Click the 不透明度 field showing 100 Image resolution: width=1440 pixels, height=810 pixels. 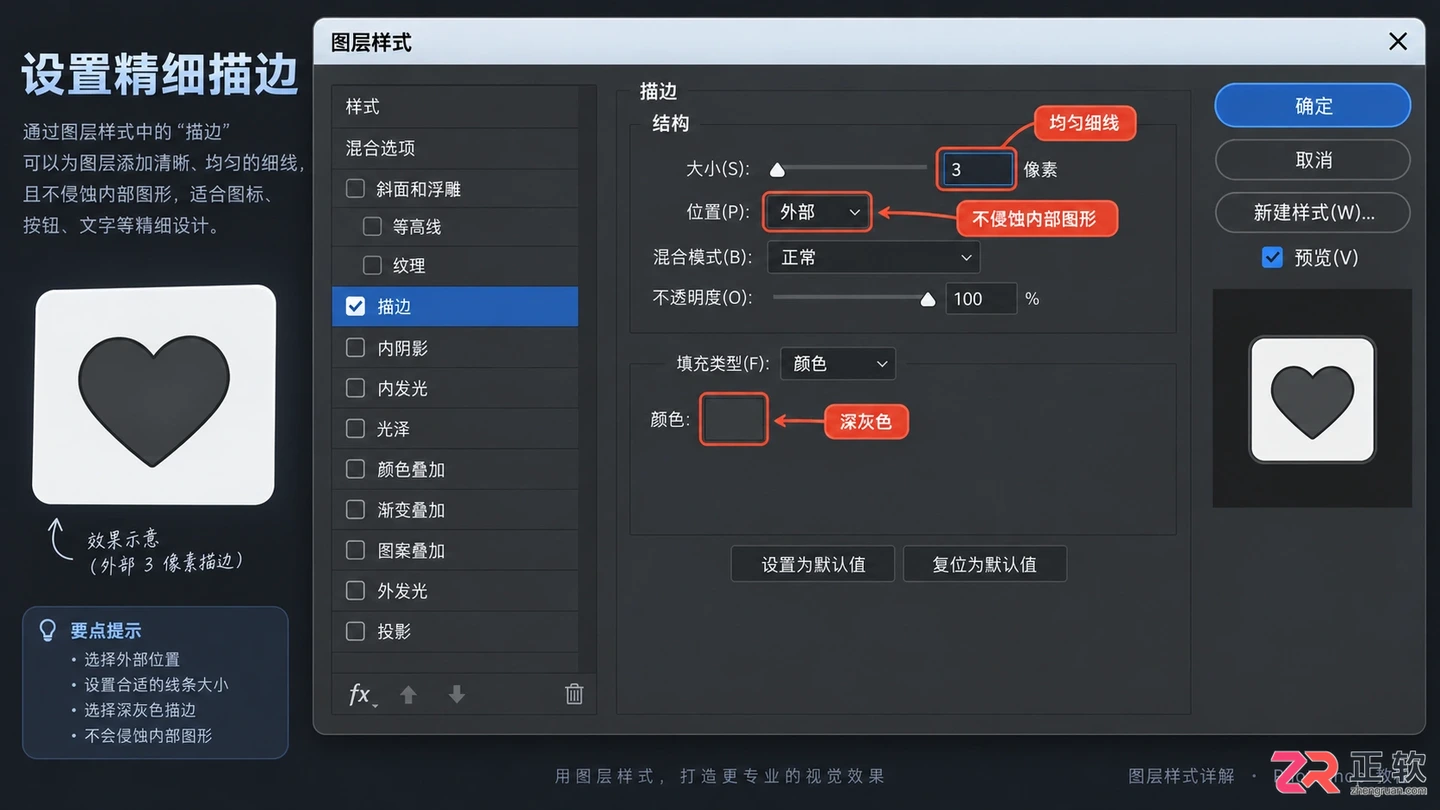click(981, 298)
